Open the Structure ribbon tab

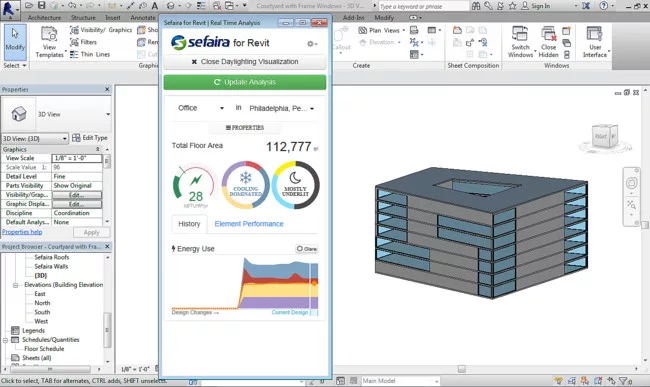tap(83, 18)
